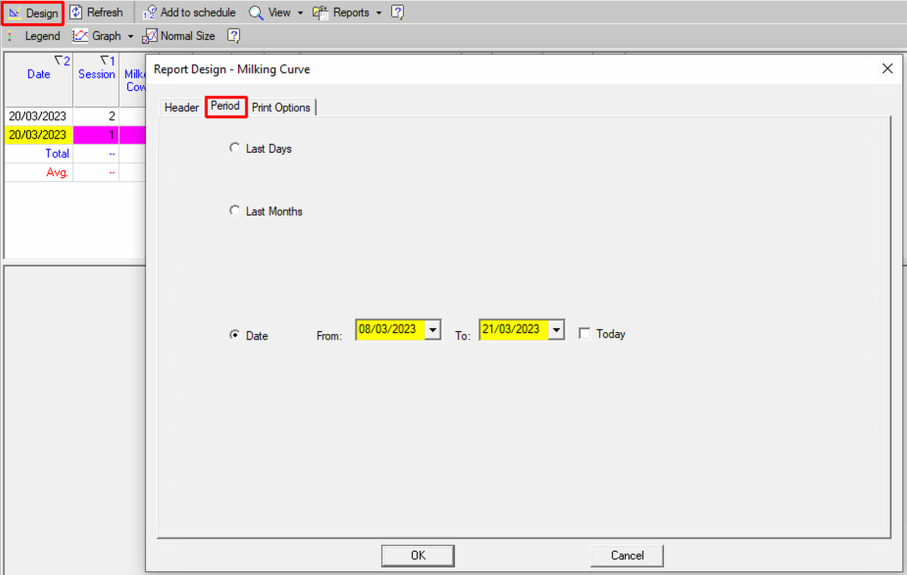Show the Legend

pyautogui.click(x=42, y=36)
